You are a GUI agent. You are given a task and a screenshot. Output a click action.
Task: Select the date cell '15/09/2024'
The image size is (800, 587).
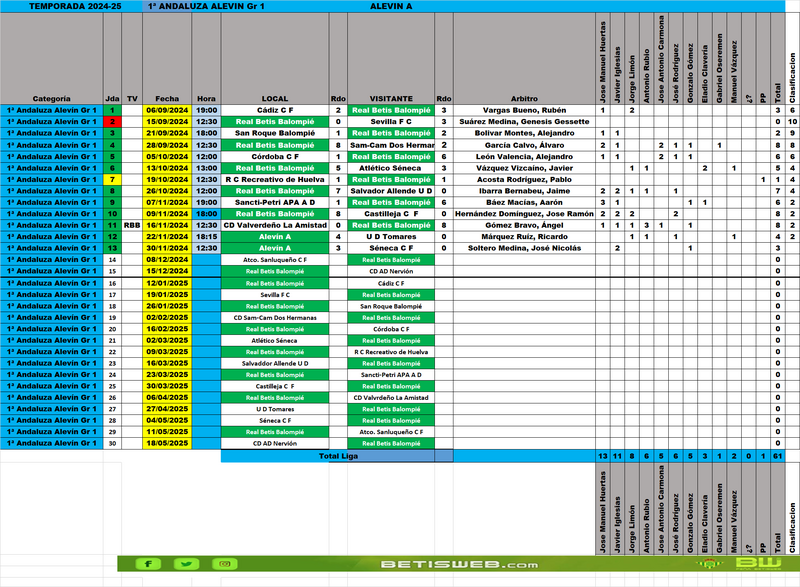pyautogui.click(x=167, y=122)
